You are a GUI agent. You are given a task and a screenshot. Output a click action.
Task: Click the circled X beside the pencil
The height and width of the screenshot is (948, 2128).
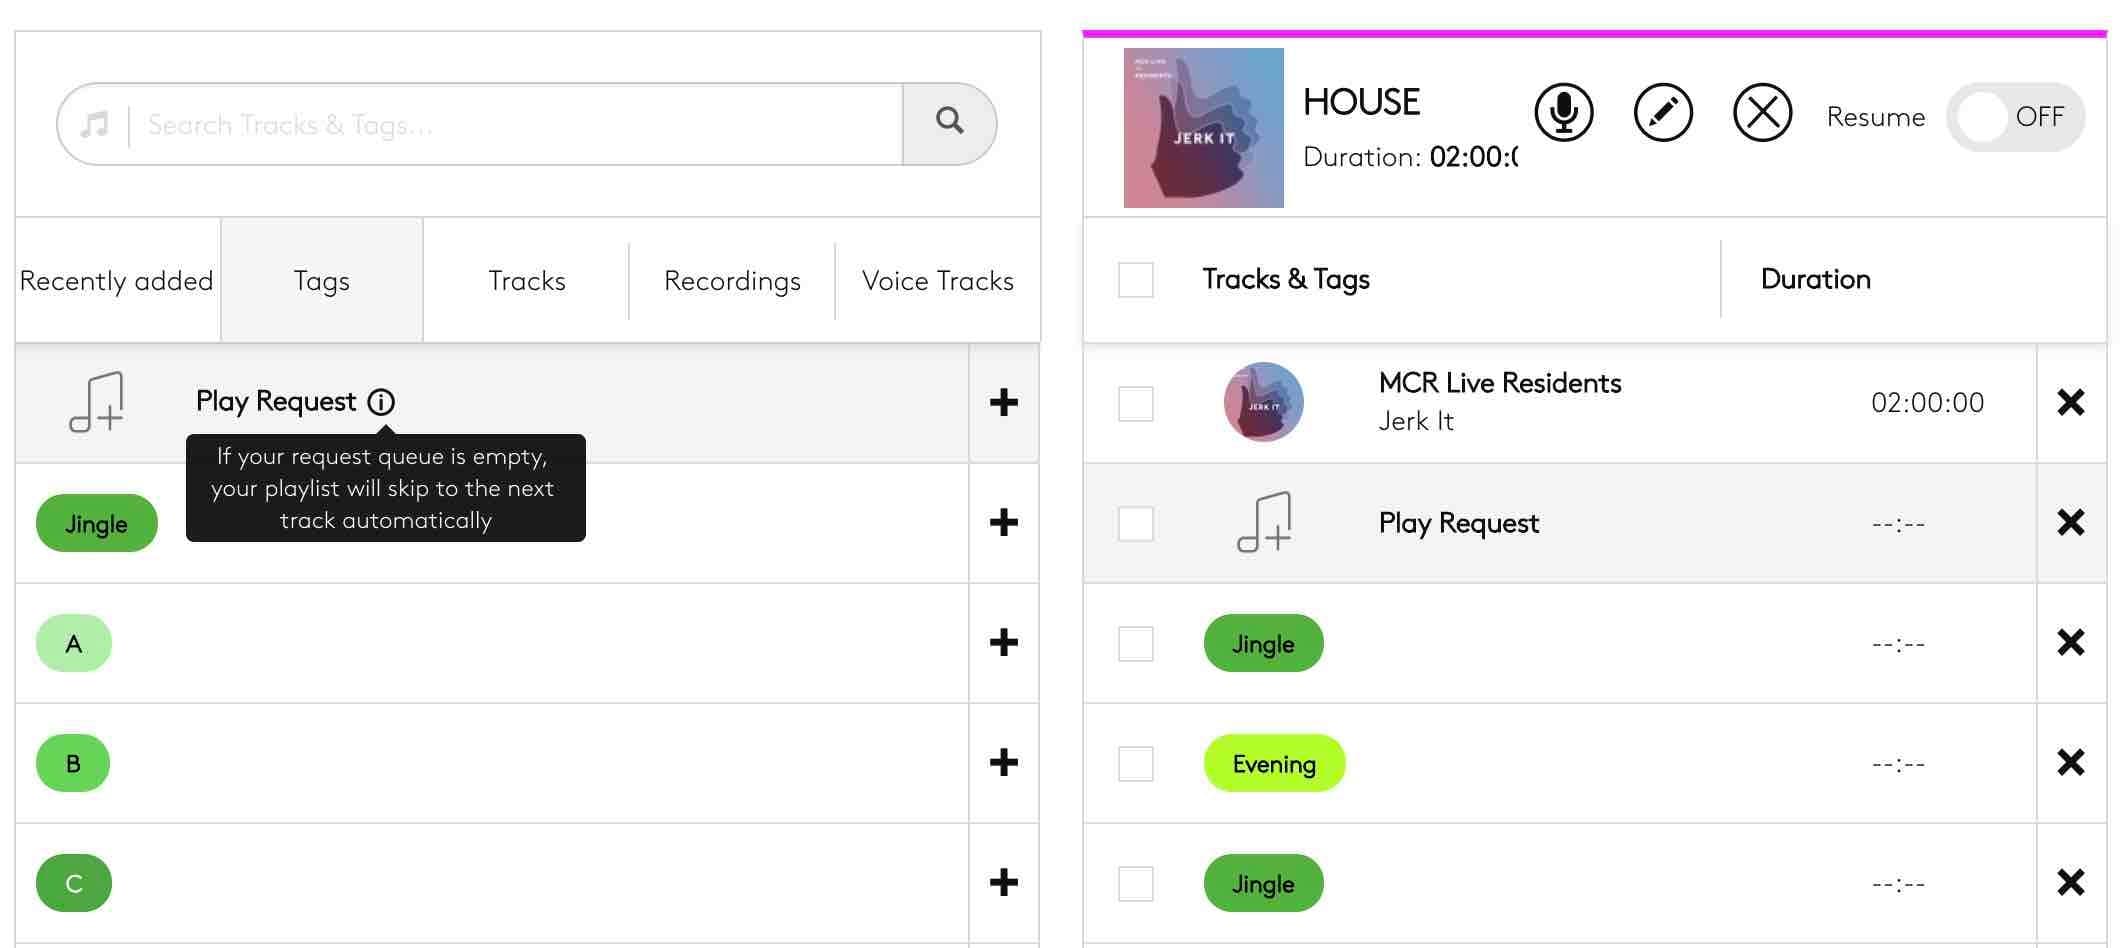[x=1762, y=112]
